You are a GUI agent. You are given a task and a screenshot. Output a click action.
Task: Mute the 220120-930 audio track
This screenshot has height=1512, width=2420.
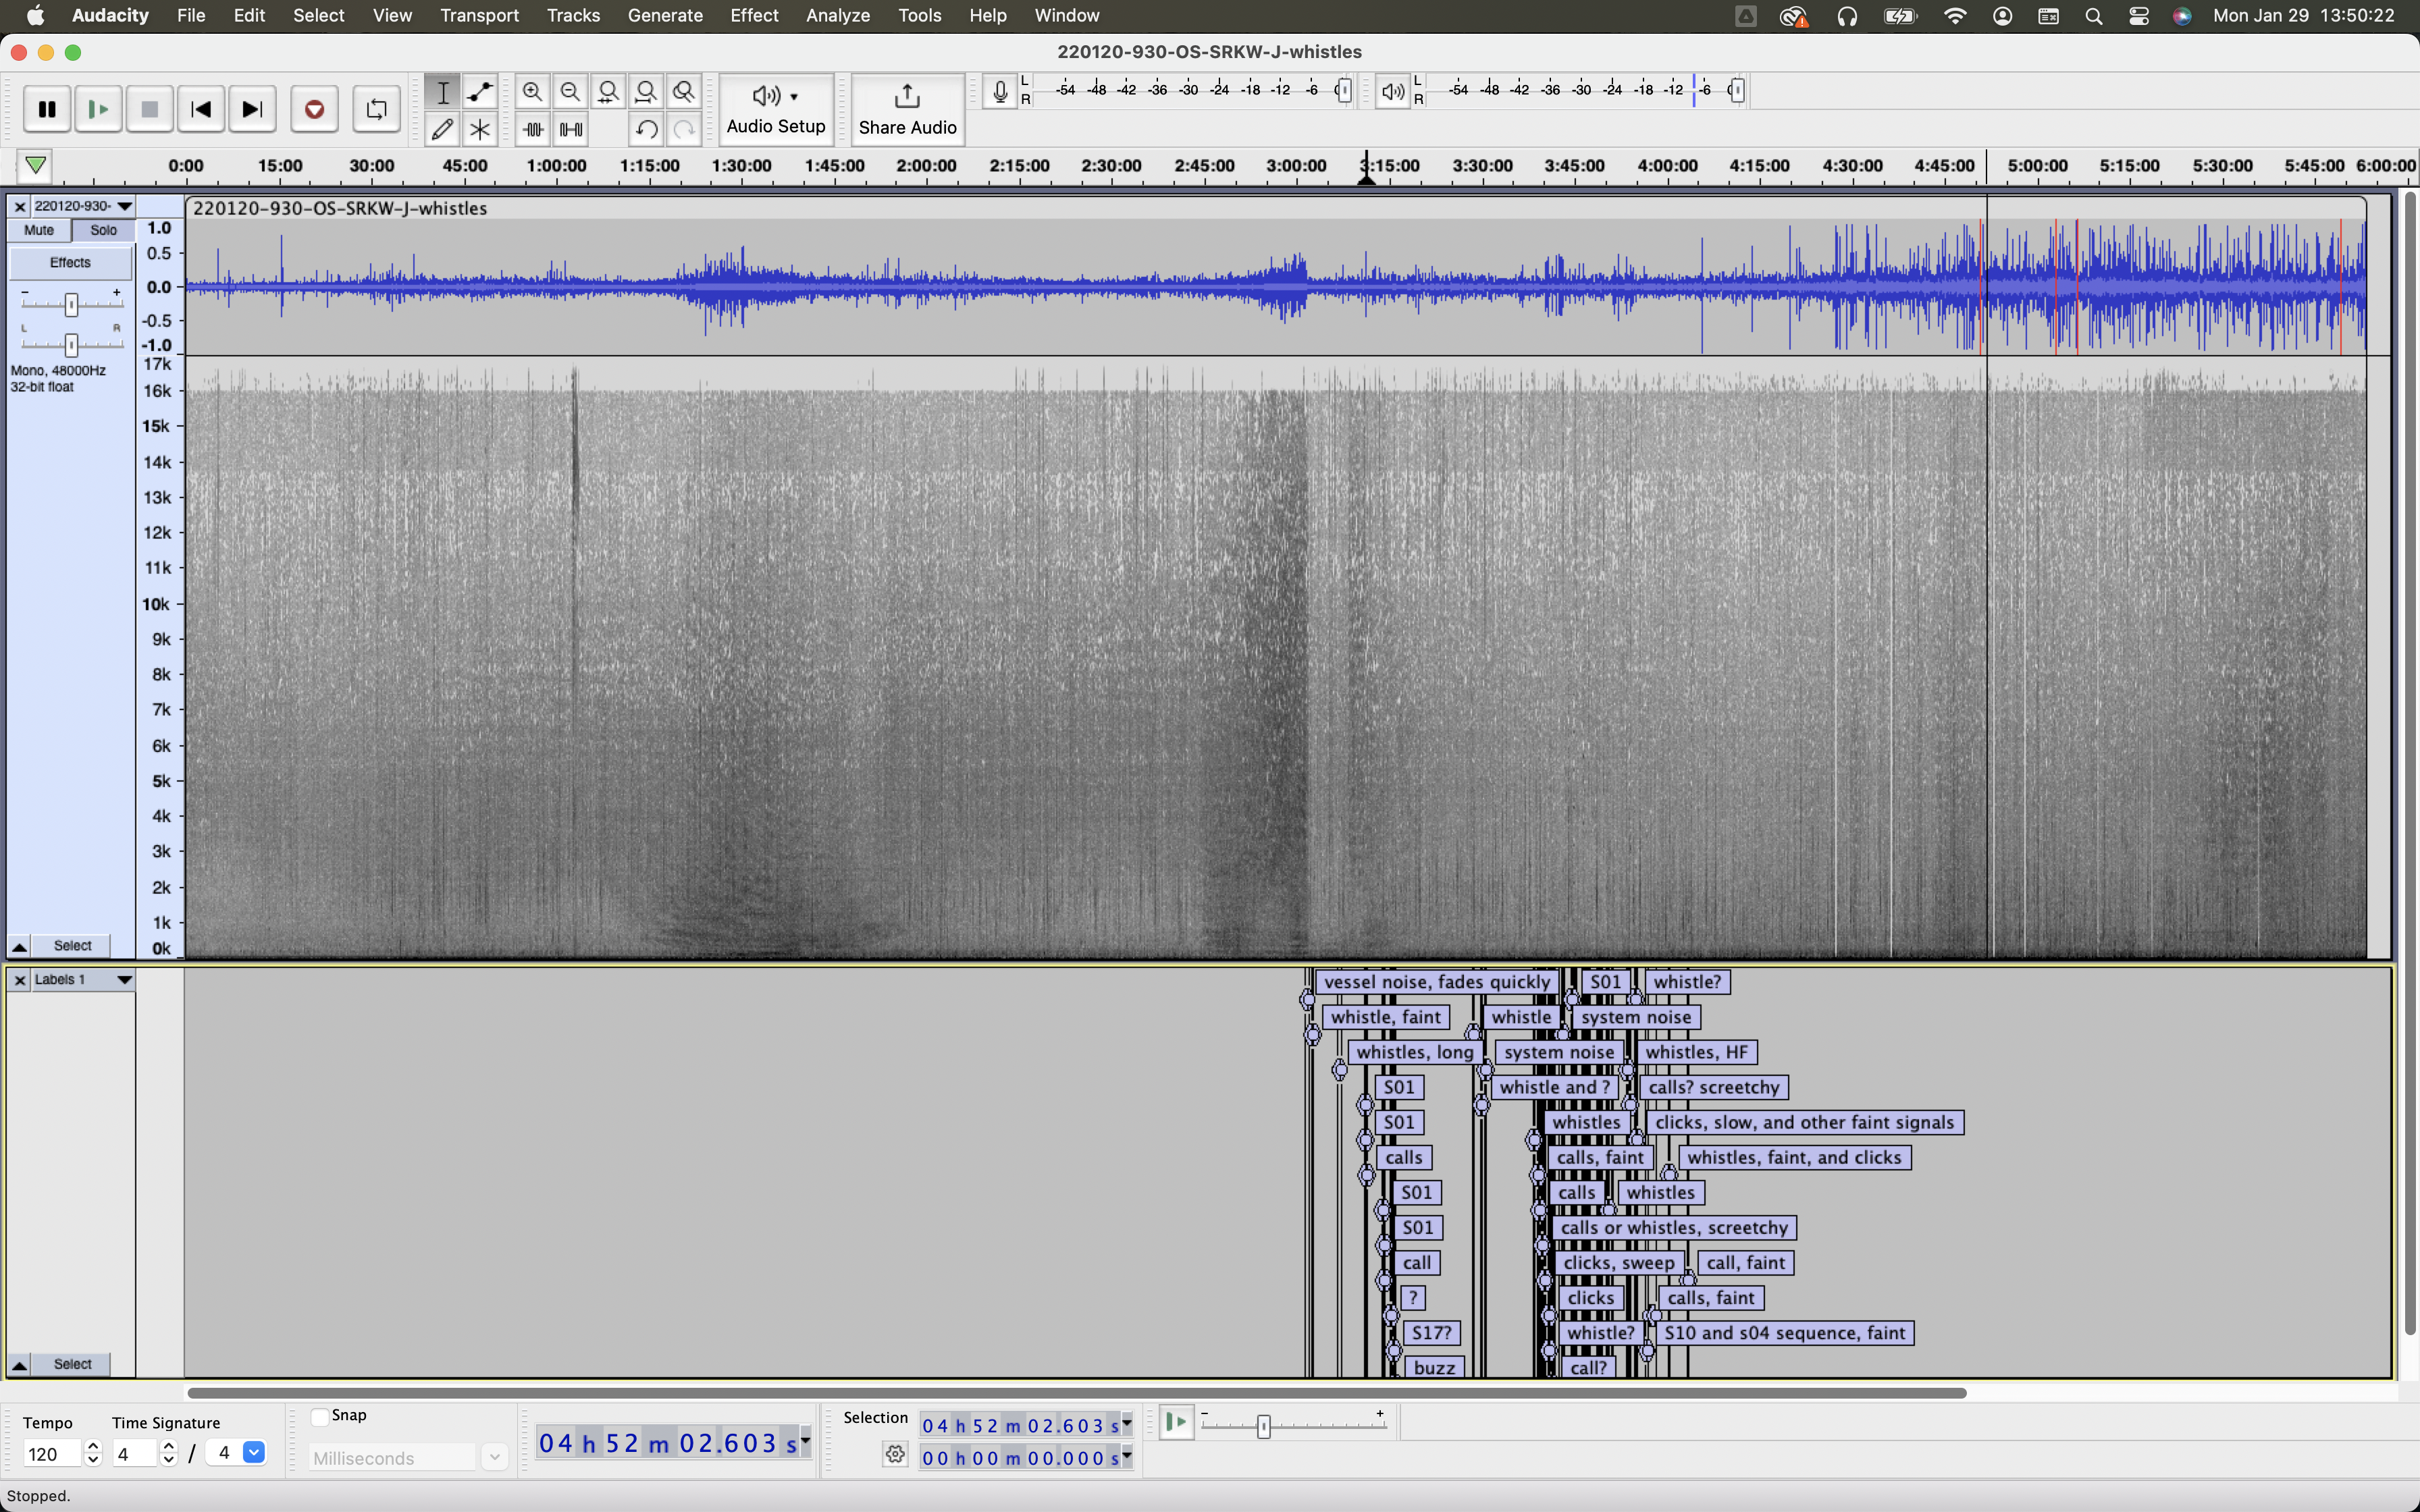coord(39,230)
